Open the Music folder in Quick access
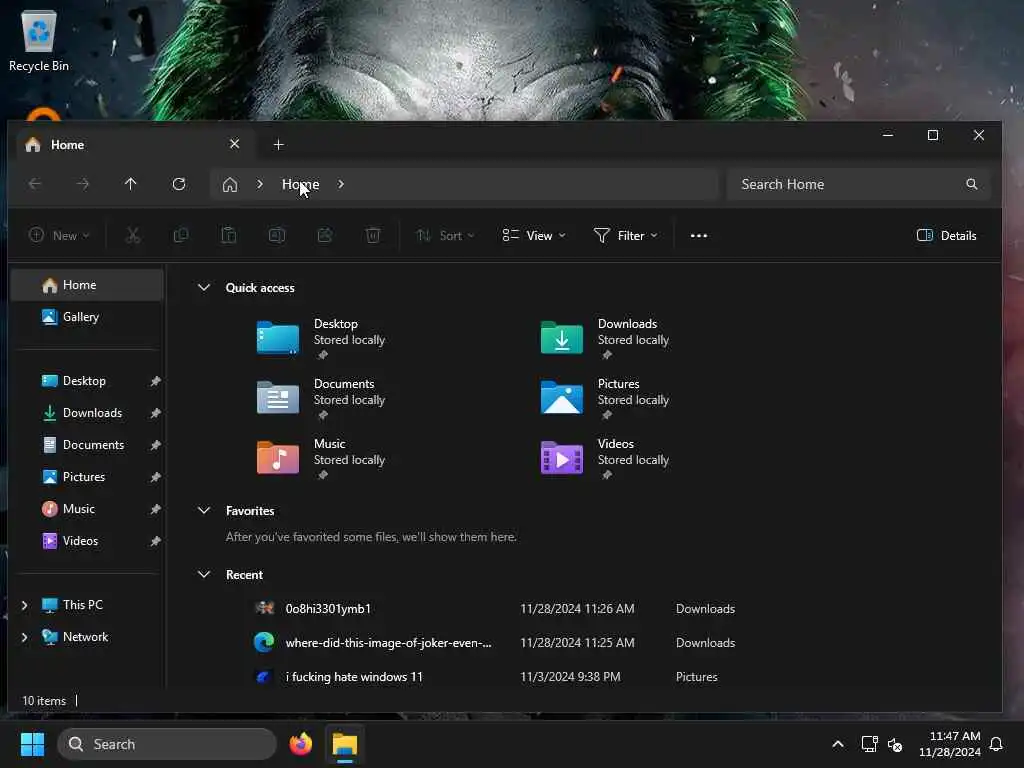1024x768 pixels. coord(321,458)
